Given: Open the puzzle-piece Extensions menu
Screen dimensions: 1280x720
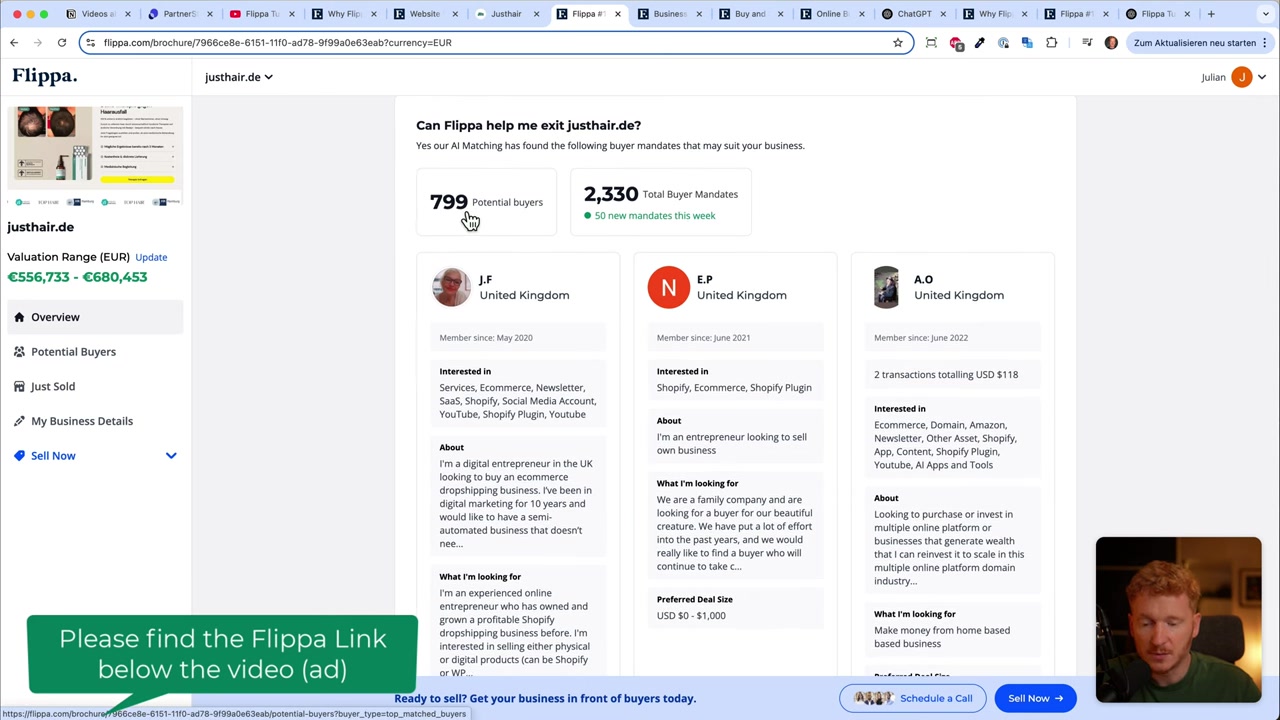Looking at the screenshot, I should [1052, 43].
